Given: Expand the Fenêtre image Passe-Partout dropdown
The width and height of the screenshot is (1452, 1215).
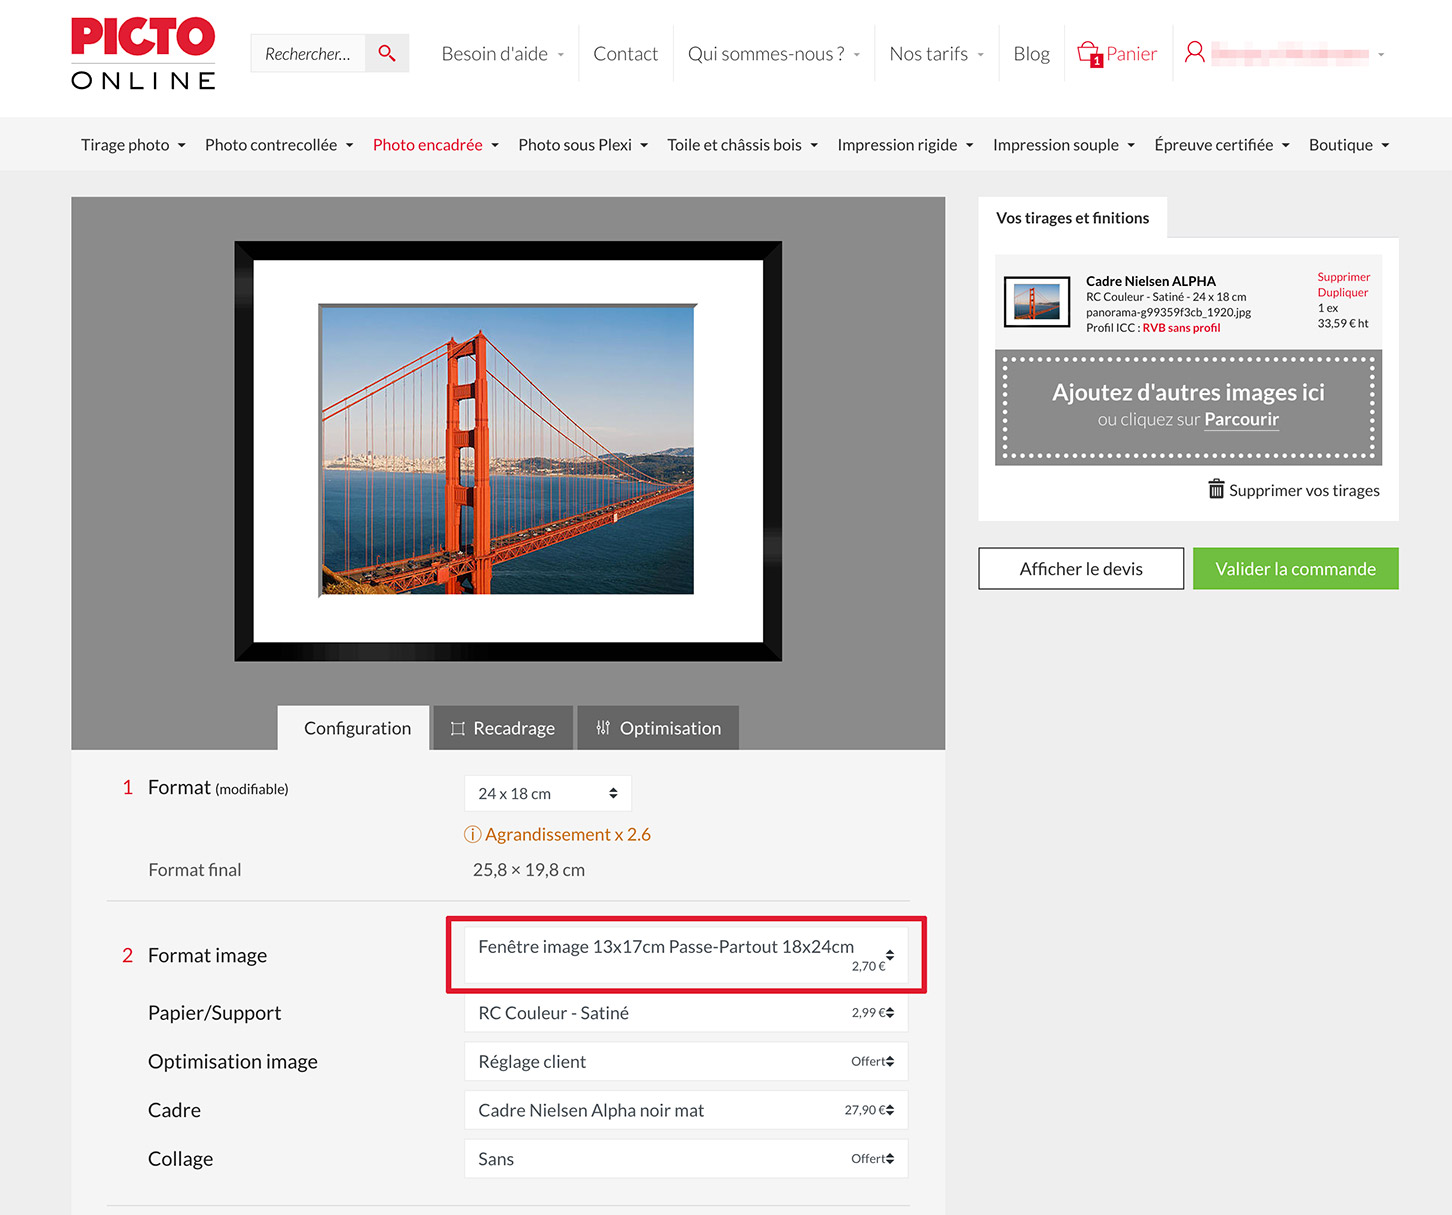Looking at the screenshot, I should [x=685, y=955].
